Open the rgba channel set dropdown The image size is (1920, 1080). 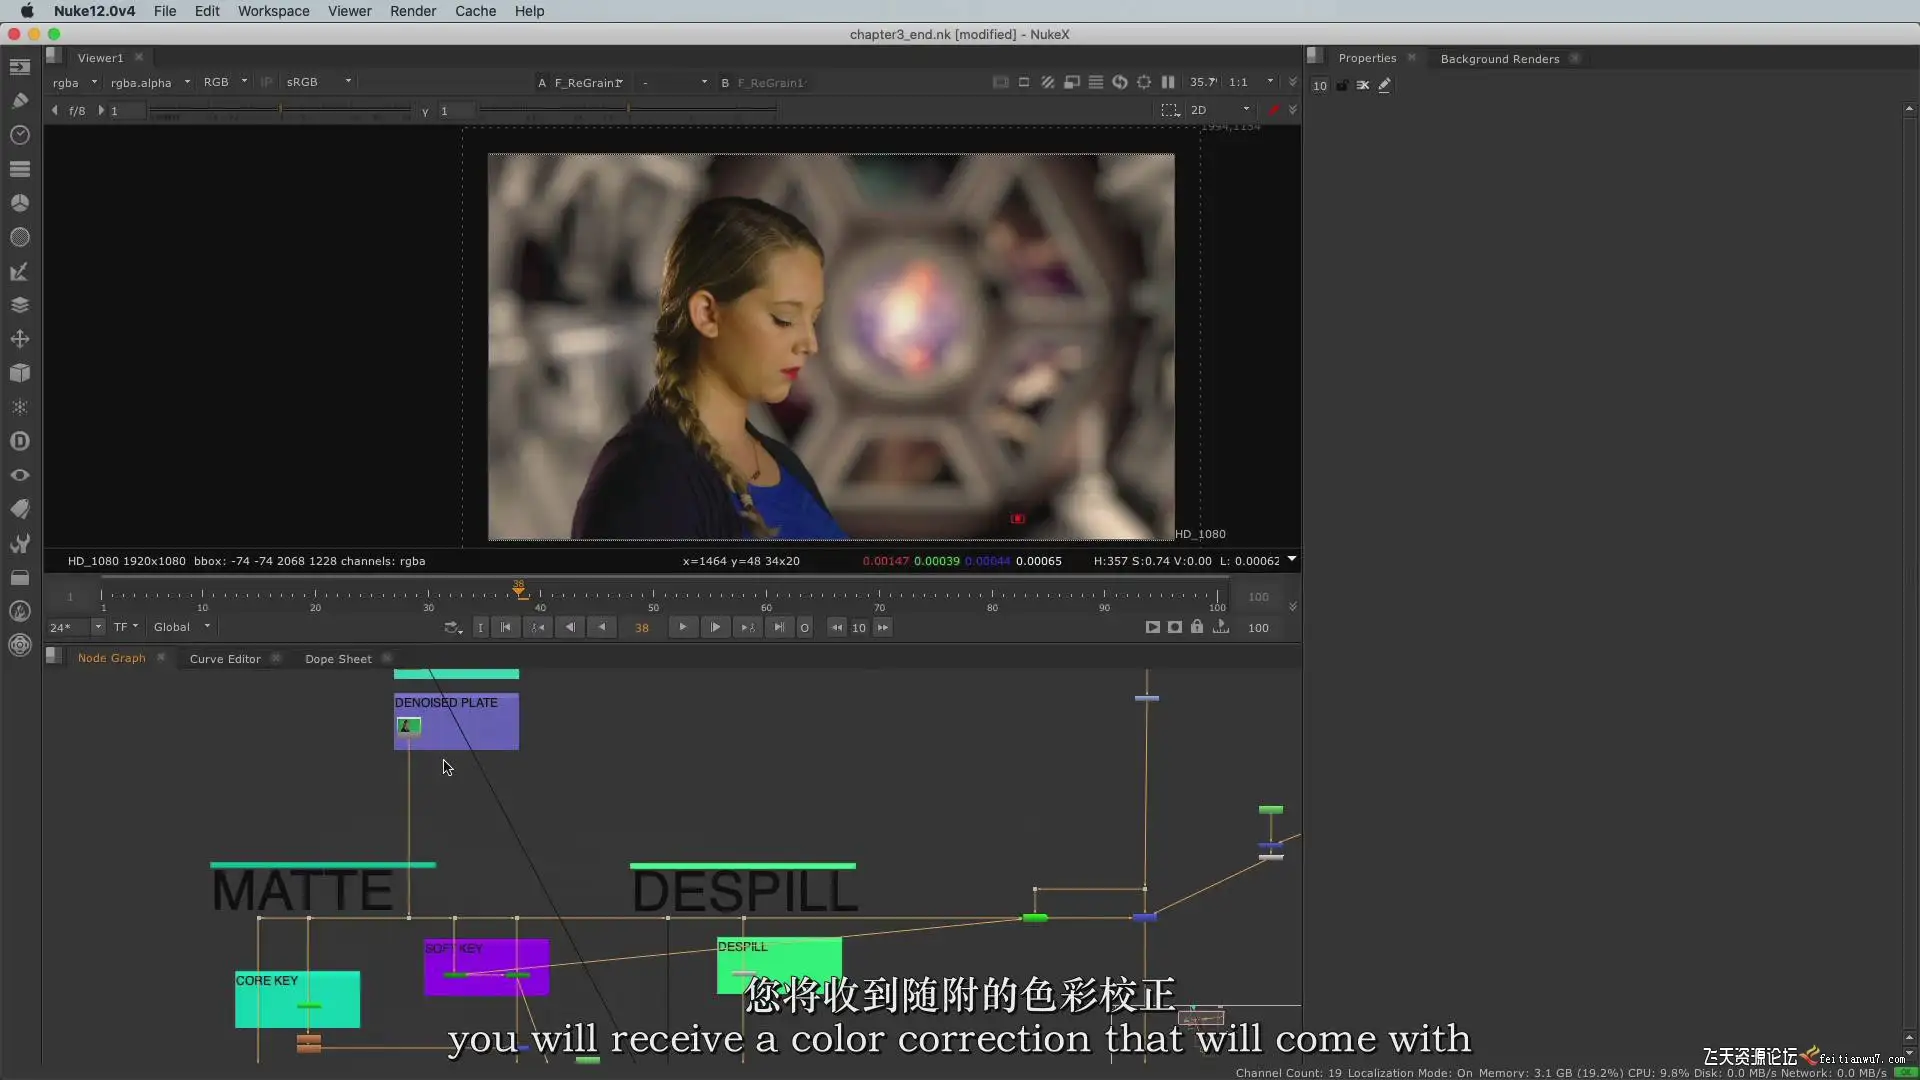point(75,83)
